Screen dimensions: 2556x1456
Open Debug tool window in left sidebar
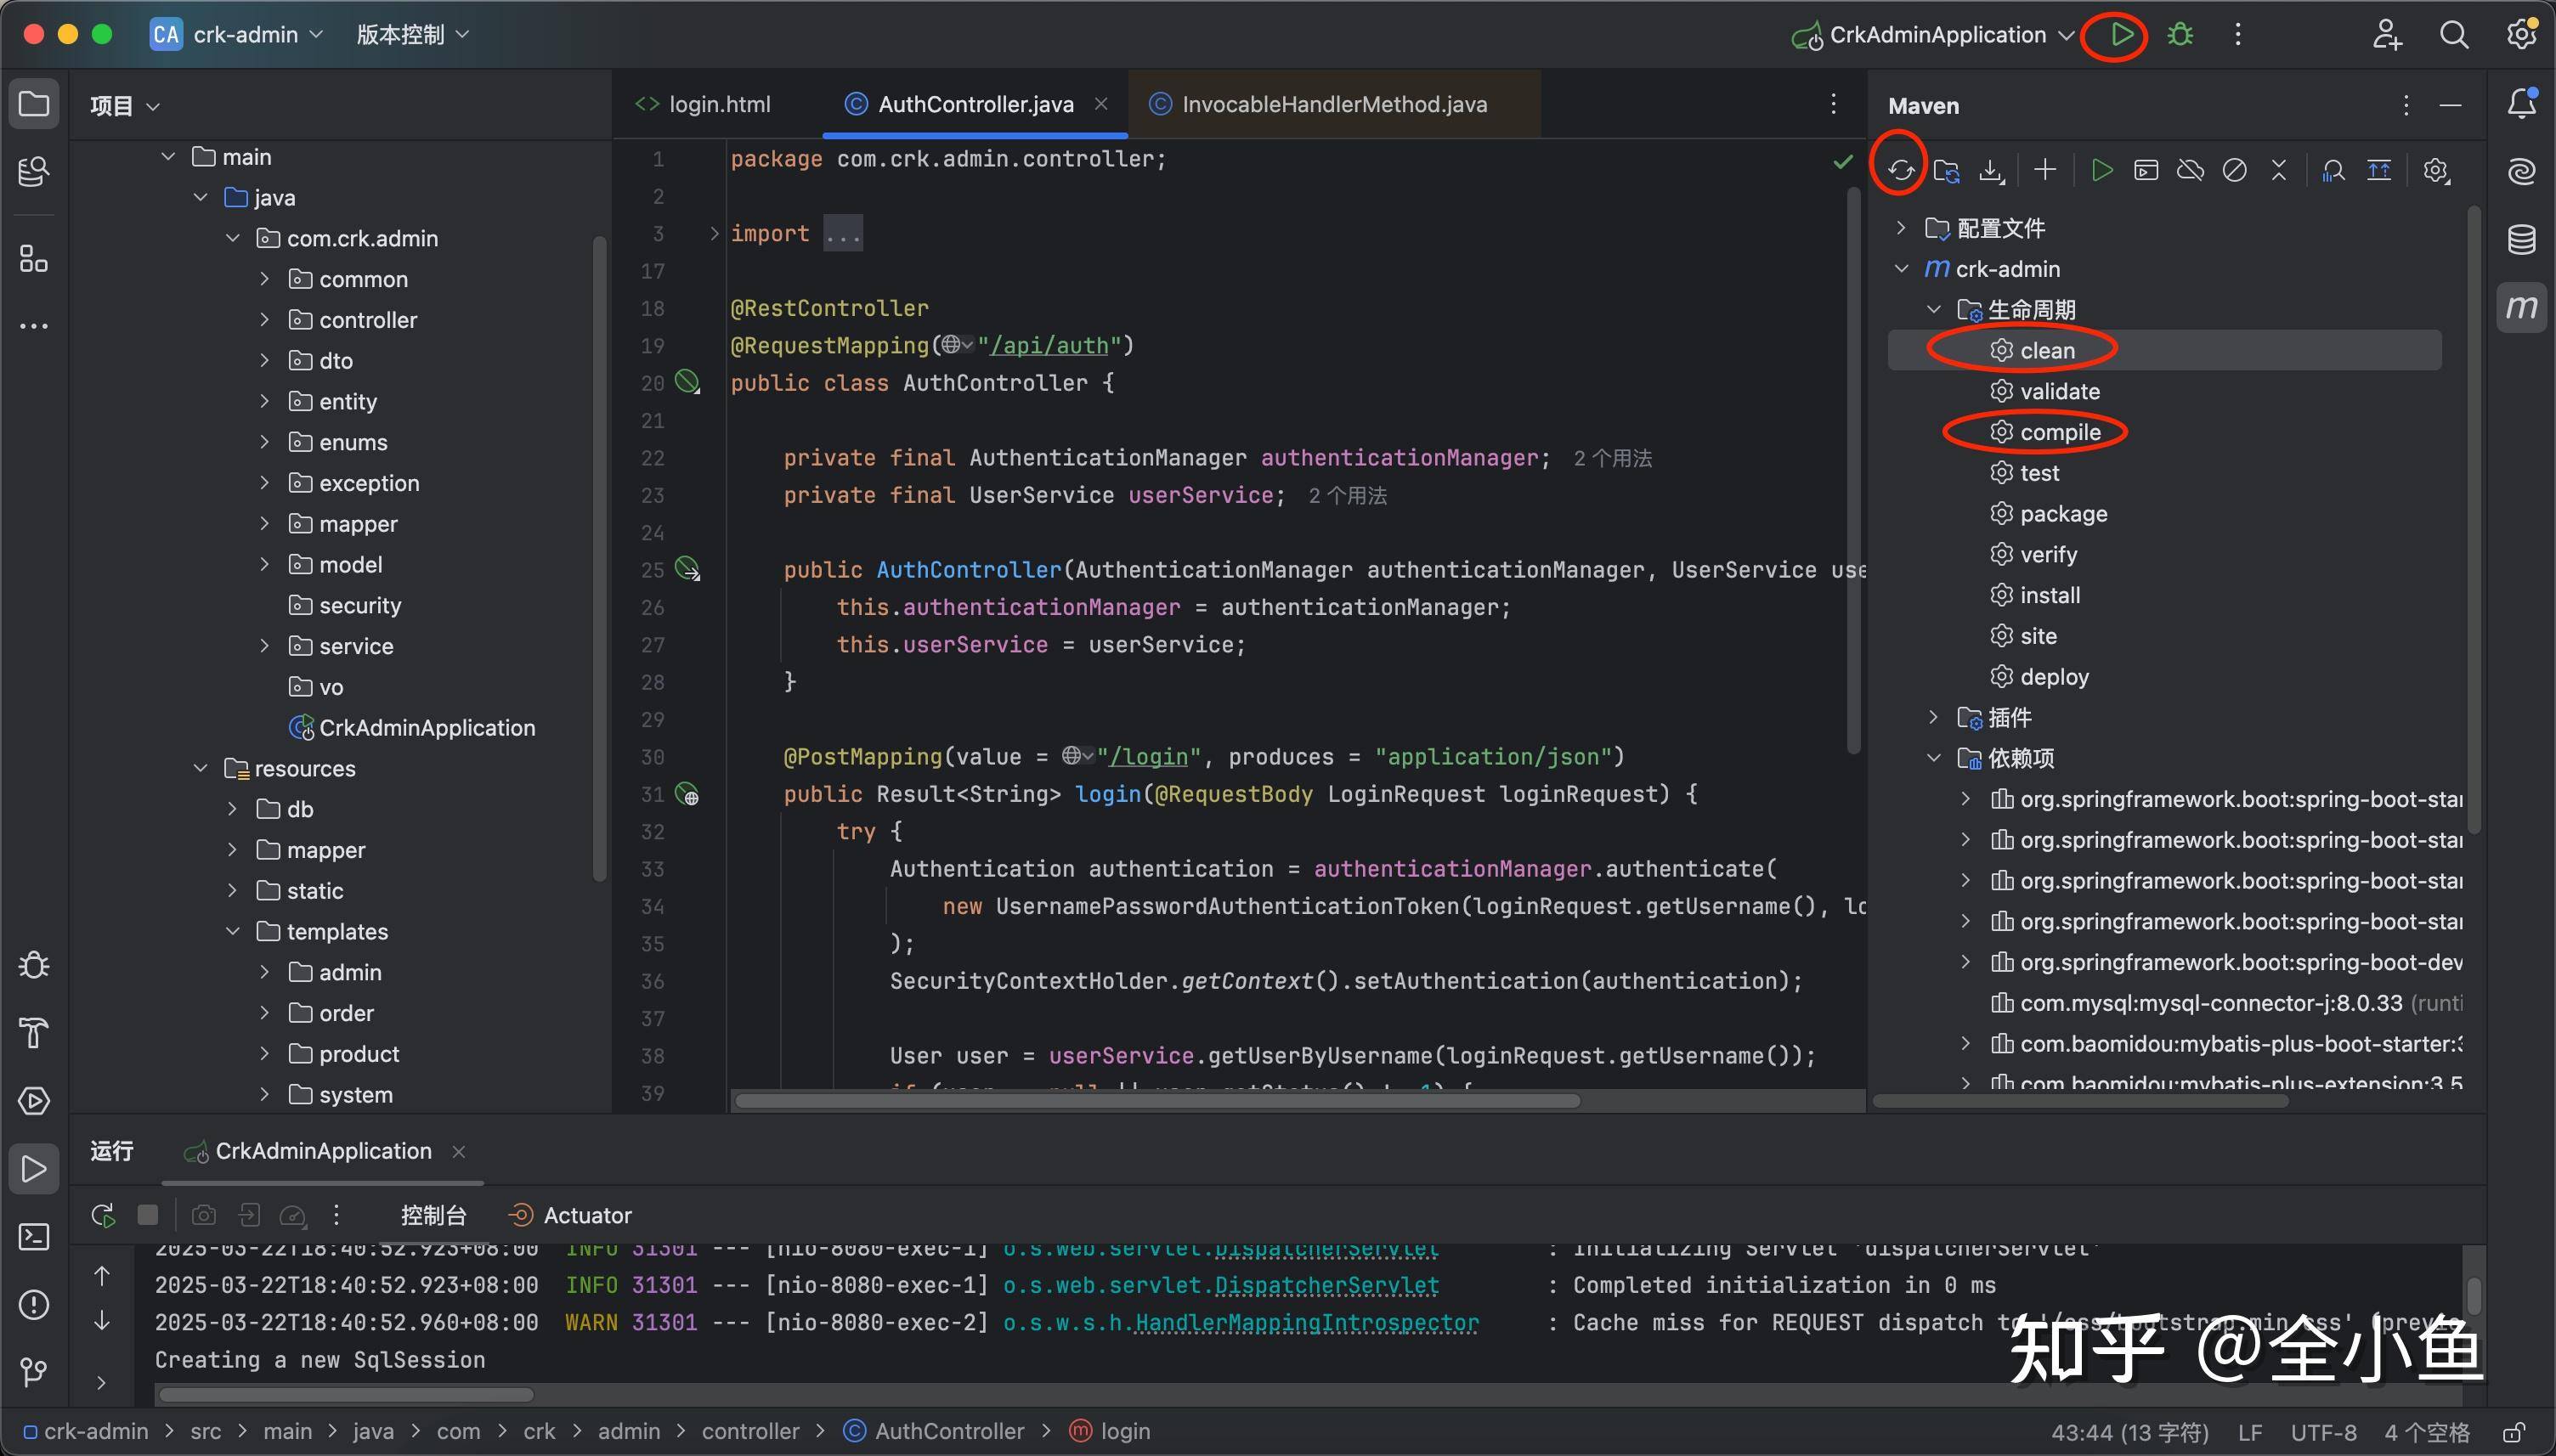pyautogui.click(x=34, y=966)
